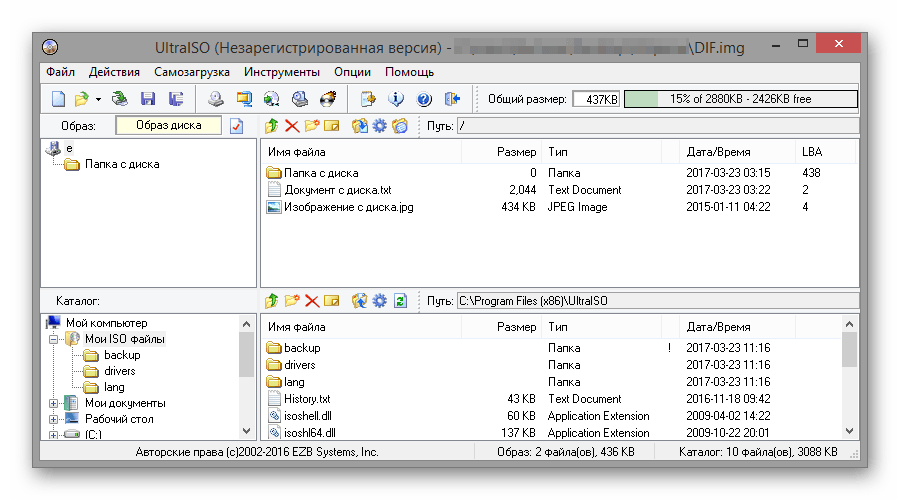Click the green refresh icon in catalog toolbar
Viewport: 900px width, 500px height.
pos(400,300)
